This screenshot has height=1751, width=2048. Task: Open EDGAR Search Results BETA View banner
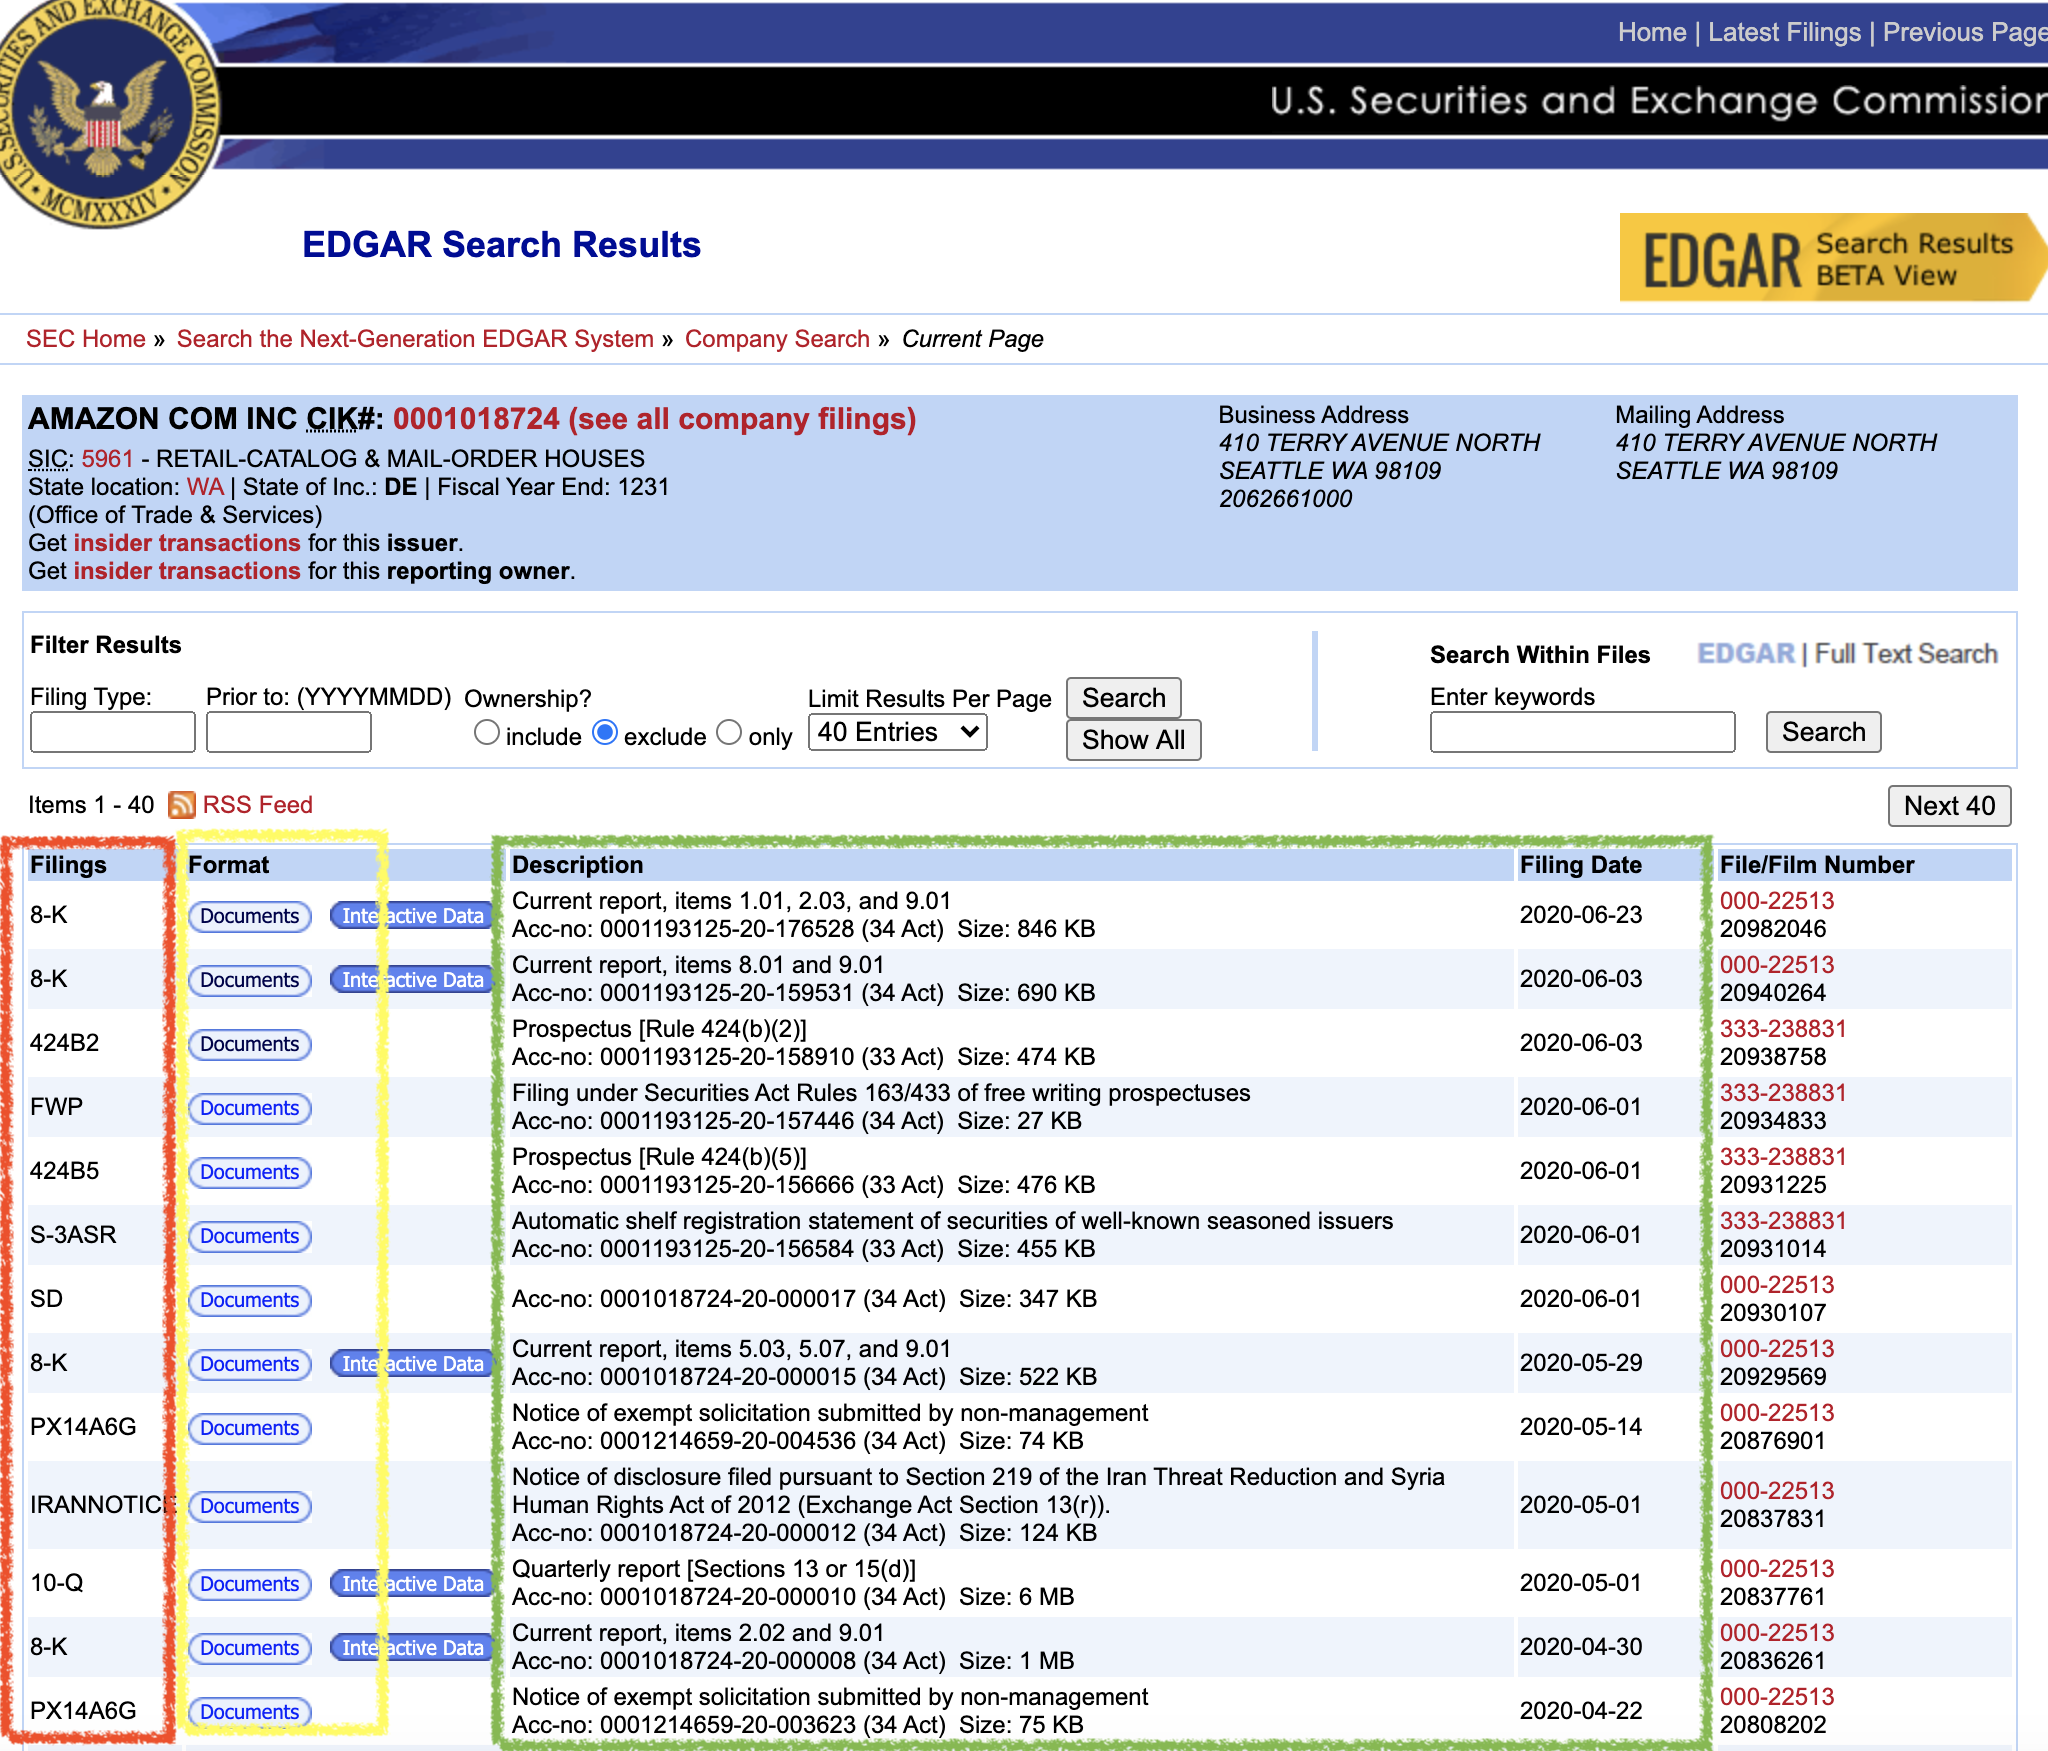point(1832,258)
